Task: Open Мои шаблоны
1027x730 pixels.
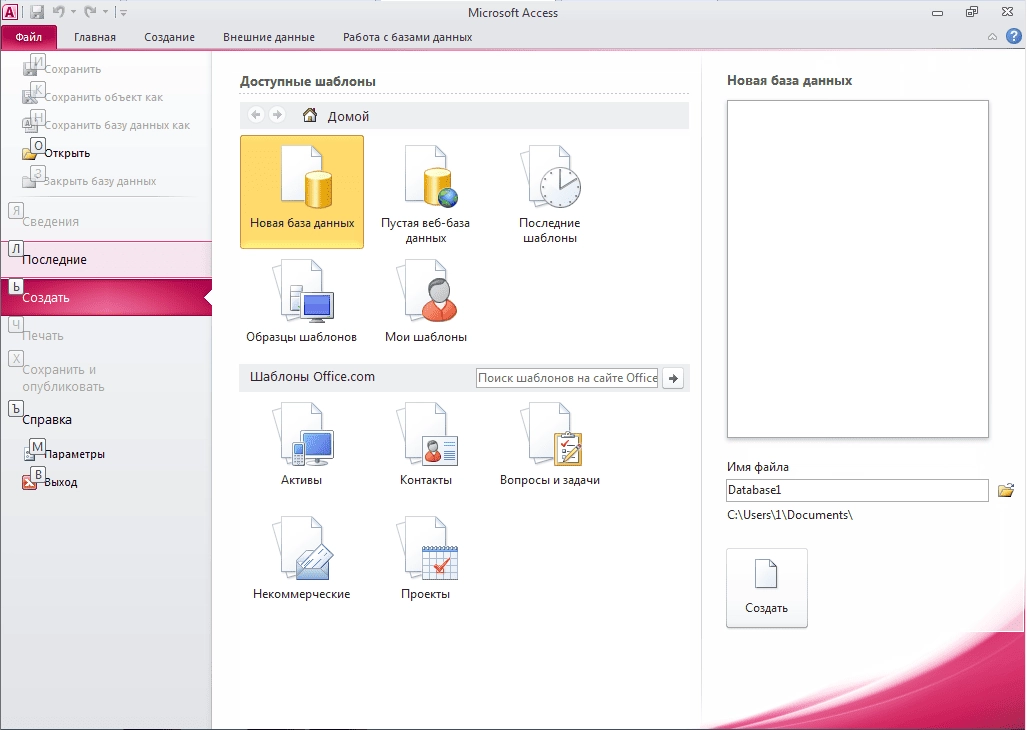Action: tap(426, 301)
